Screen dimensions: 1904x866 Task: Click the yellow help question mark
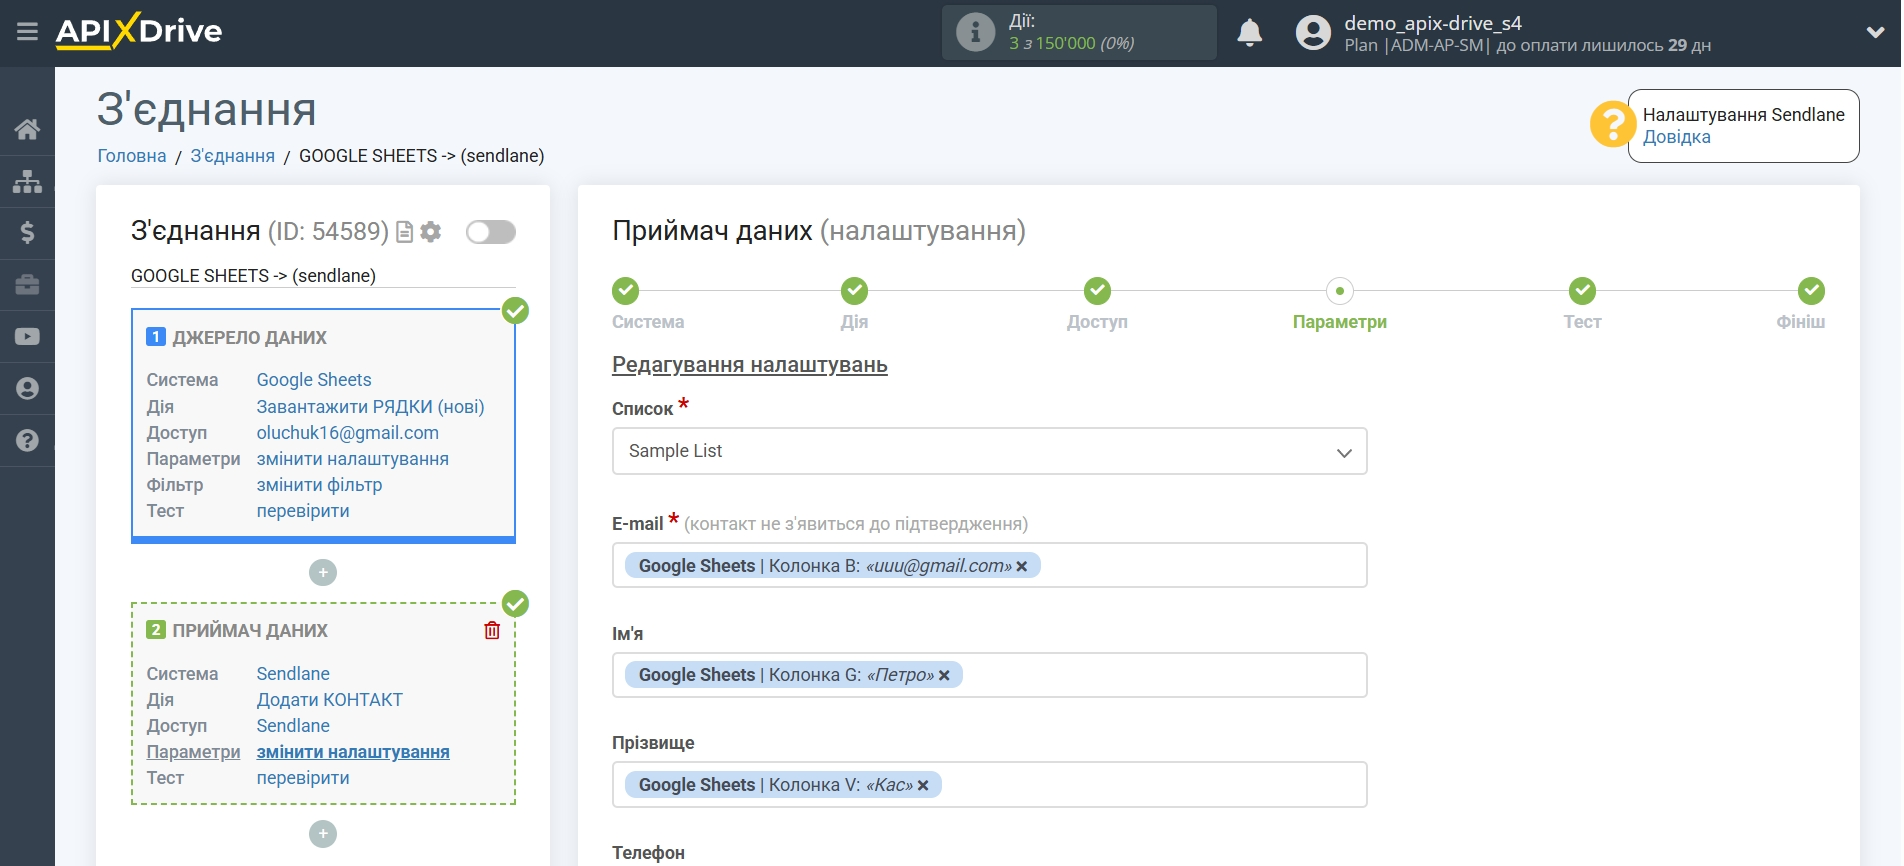pyautogui.click(x=1612, y=125)
